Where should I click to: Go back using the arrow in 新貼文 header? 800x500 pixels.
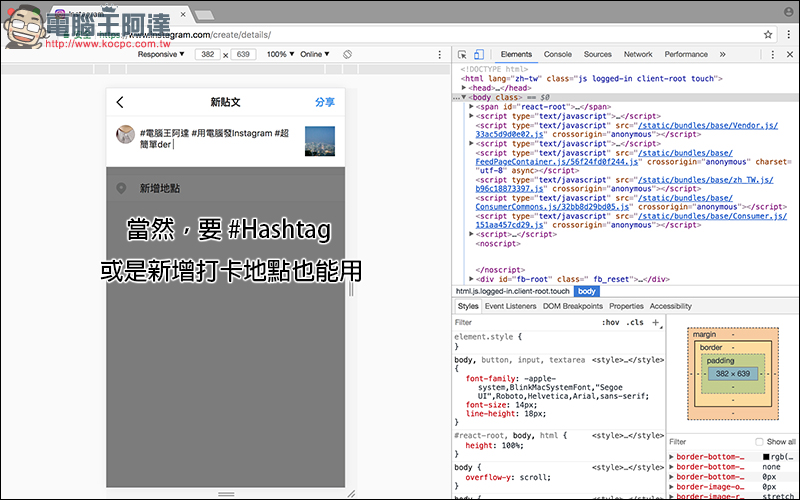[x=120, y=102]
